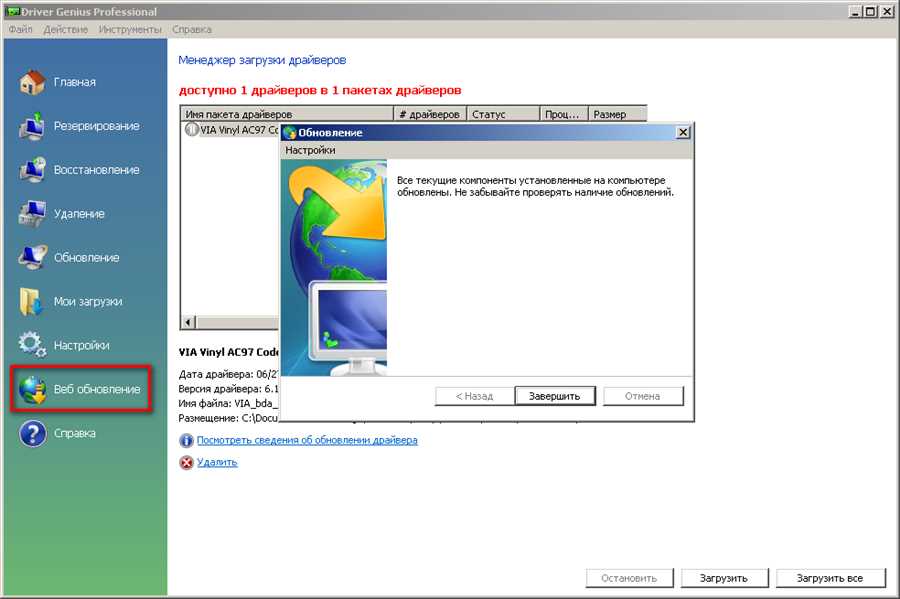
Task: Click the Мои загрузки sidebar label
Action: 88,301
